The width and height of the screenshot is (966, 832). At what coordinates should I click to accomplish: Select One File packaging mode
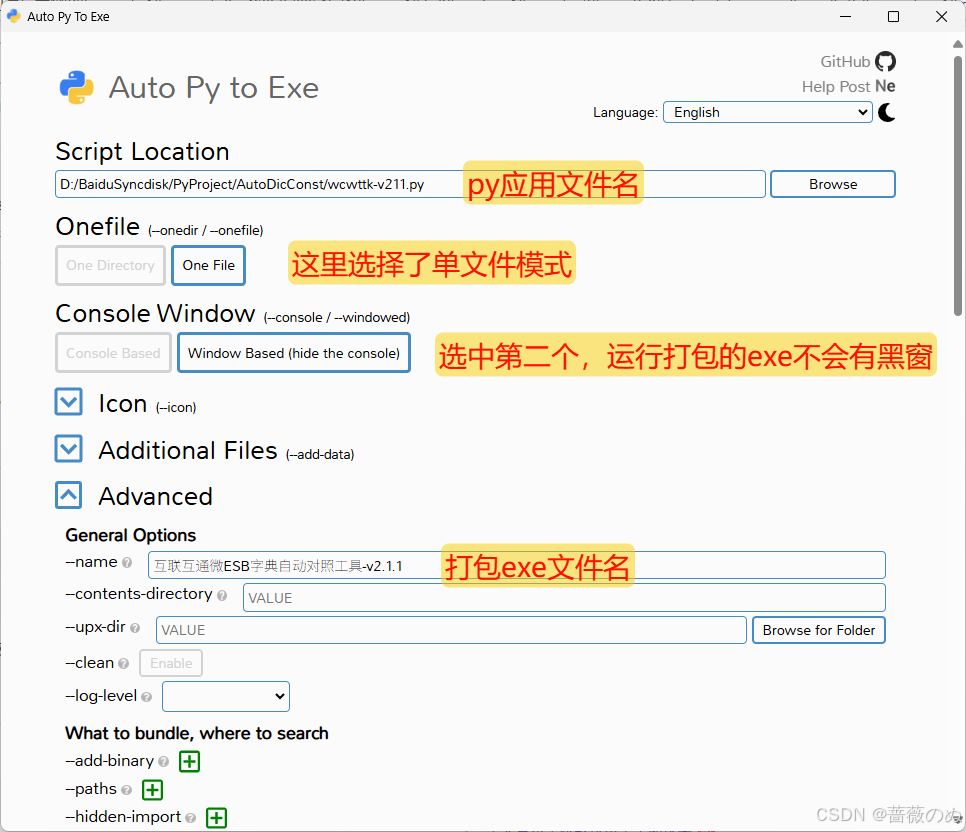[x=208, y=265]
